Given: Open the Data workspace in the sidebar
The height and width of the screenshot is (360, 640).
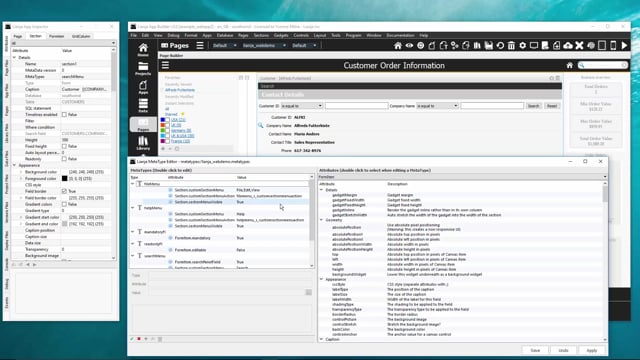Looking at the screenshot, I should click(x=143, y=105).
